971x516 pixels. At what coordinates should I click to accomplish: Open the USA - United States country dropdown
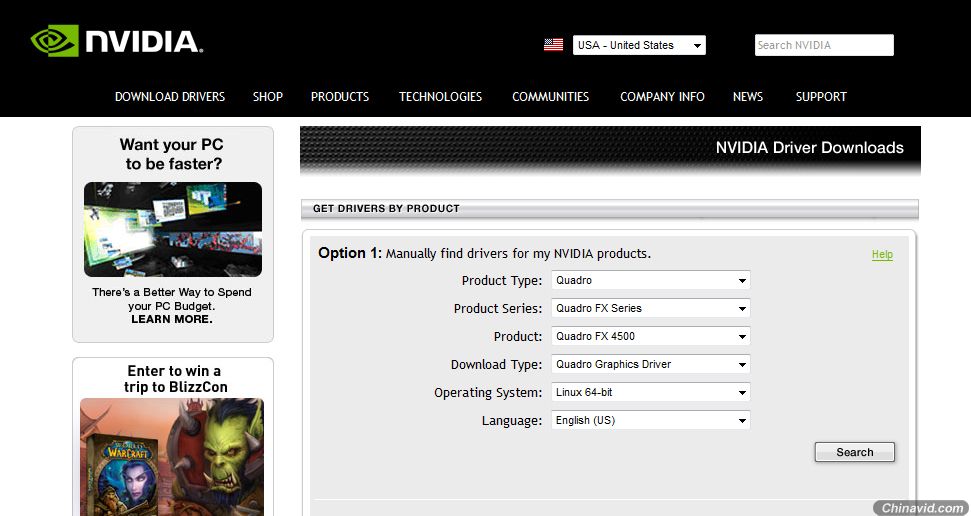(x=639, y=45)
